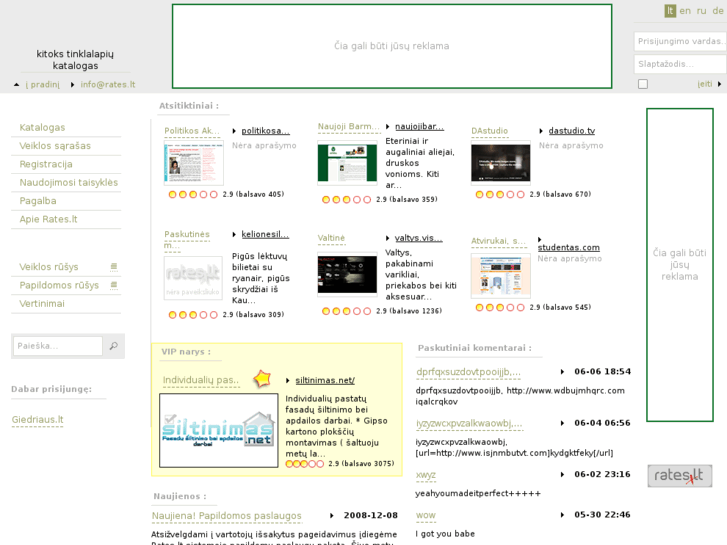
Task: Switch language to Russian (ru)
Action: (701, 11)
